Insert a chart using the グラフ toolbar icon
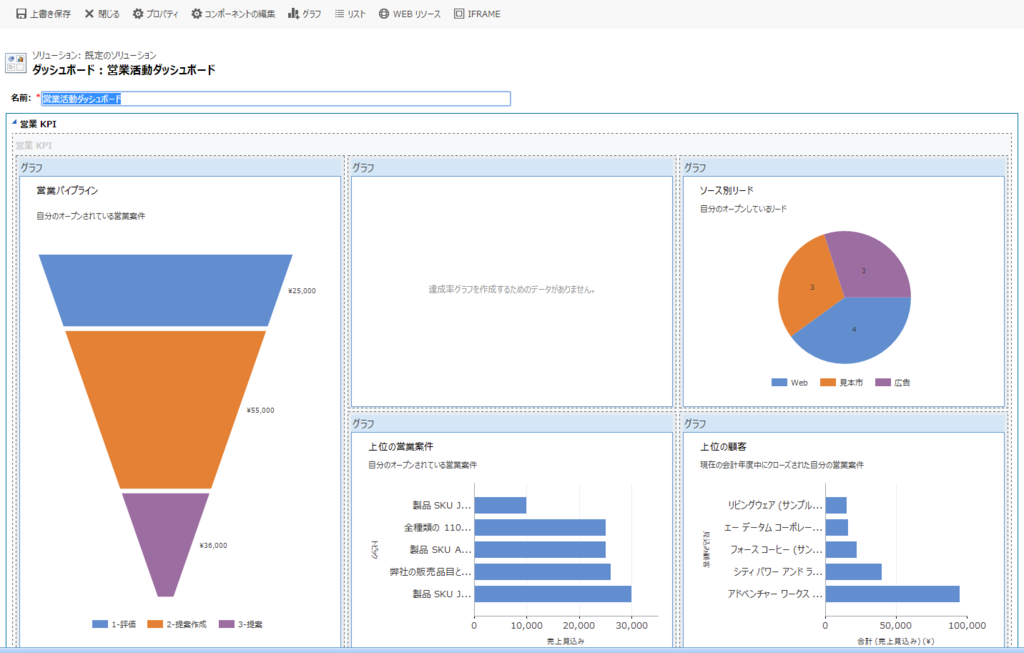This screenshot has height=653, width=1024. pos(294,14)
